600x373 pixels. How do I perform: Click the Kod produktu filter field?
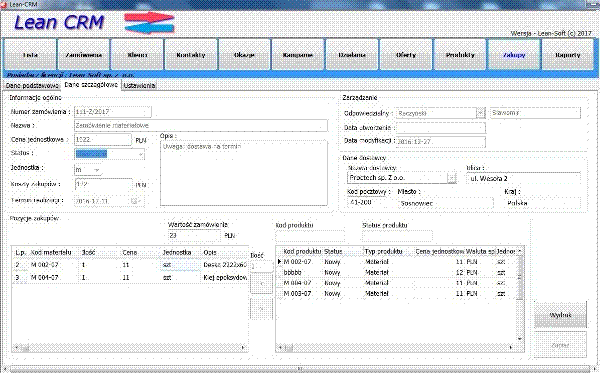point(310,235)
